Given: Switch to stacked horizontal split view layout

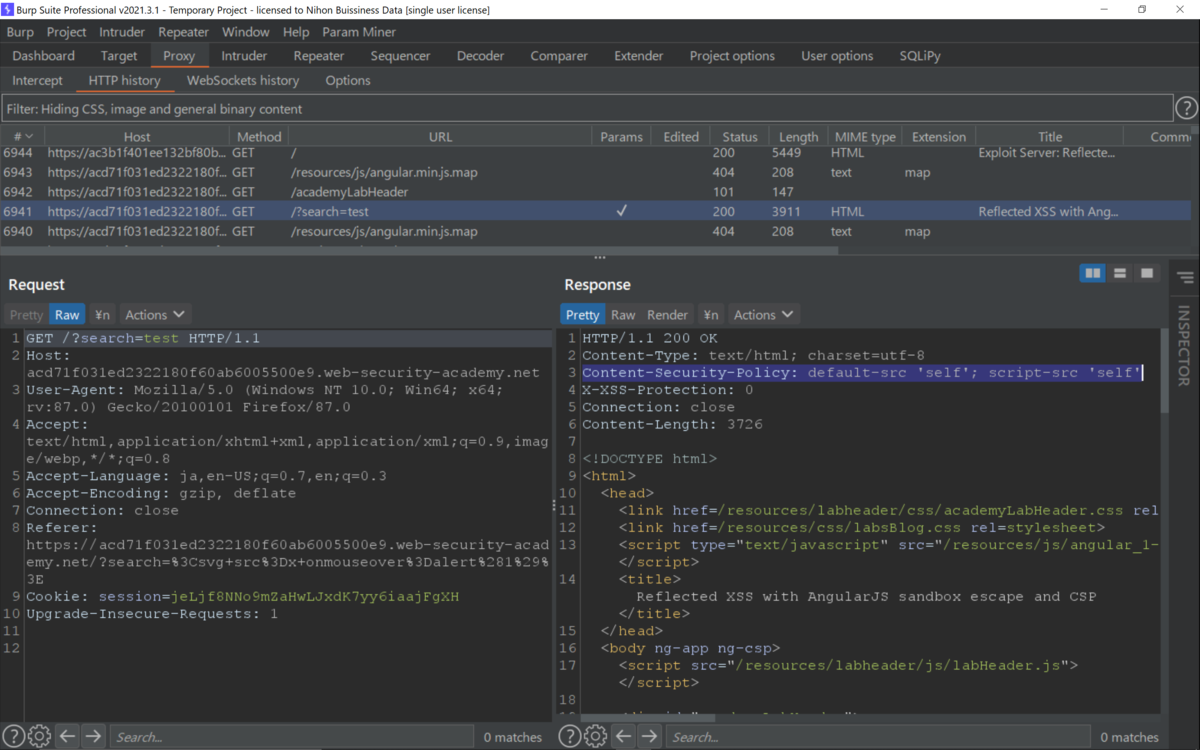Looking at the screenshot, I should click(1119, 272).
